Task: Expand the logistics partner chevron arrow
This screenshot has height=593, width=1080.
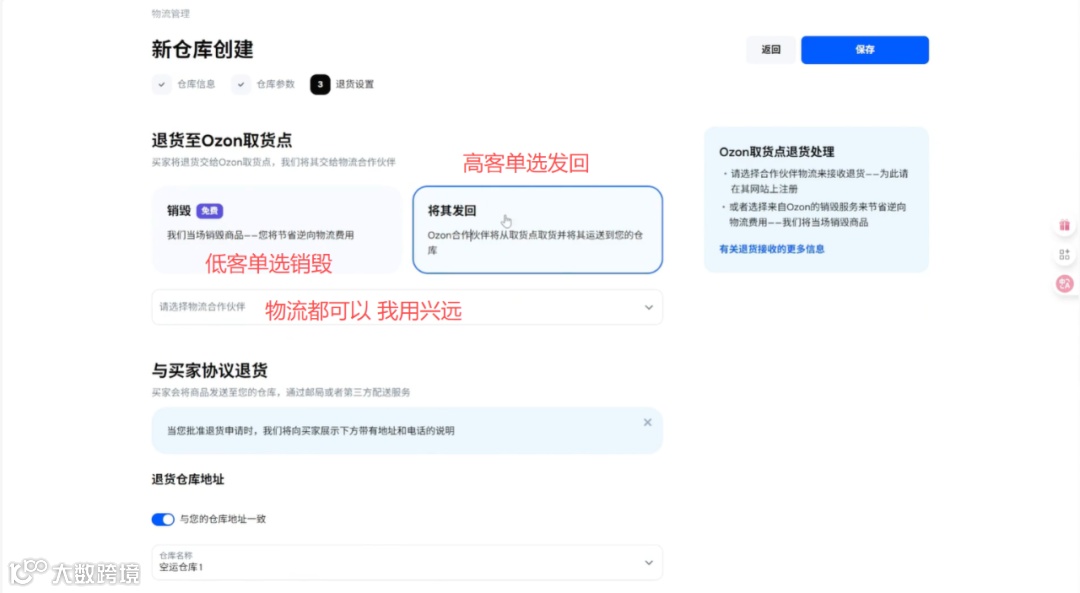Action: [648, 307]
